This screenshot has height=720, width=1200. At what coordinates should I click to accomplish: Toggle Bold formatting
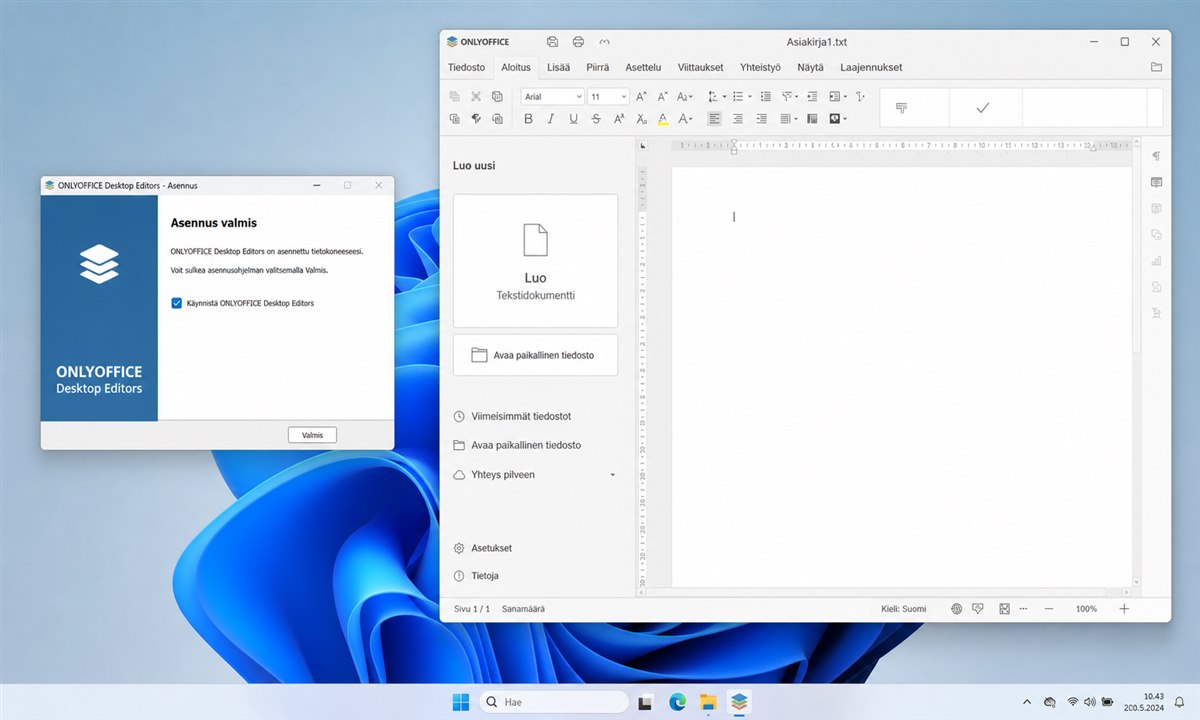528,119
